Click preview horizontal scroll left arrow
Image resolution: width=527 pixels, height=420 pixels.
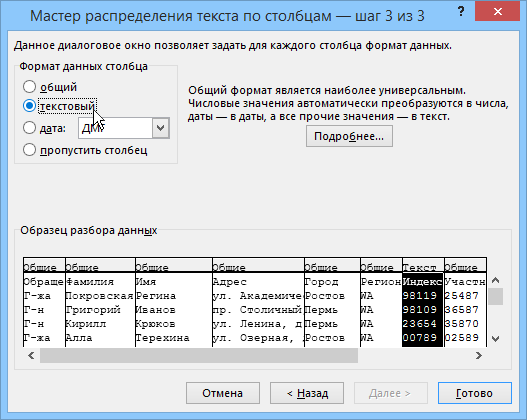(31, 355)
